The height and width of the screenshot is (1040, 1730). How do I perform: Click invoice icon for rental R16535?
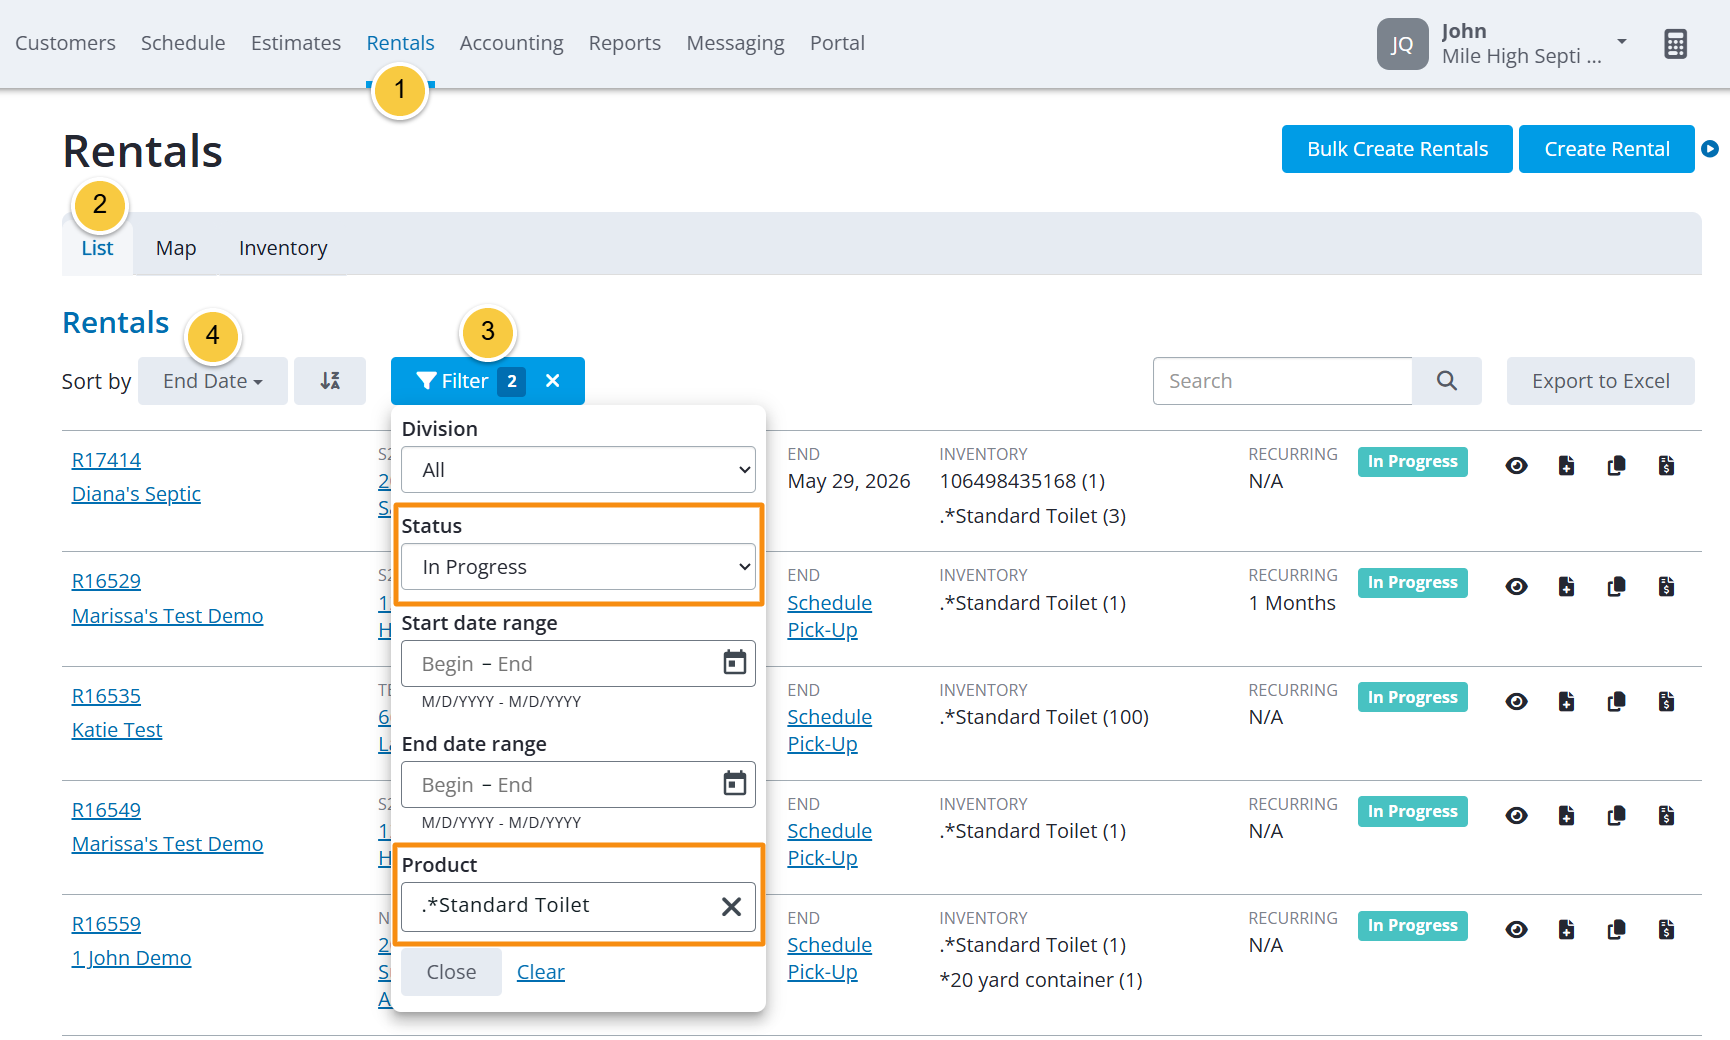coord(1666,702)
